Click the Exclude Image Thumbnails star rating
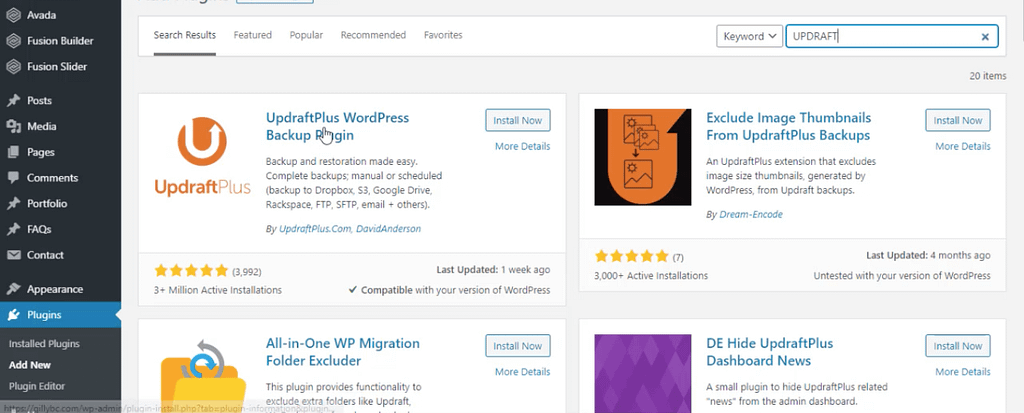1024x413 pixels. point(632,256)
